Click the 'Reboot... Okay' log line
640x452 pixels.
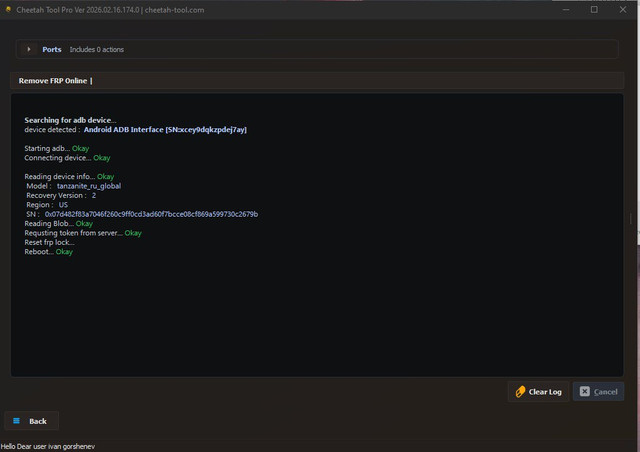tap(48, 252)
